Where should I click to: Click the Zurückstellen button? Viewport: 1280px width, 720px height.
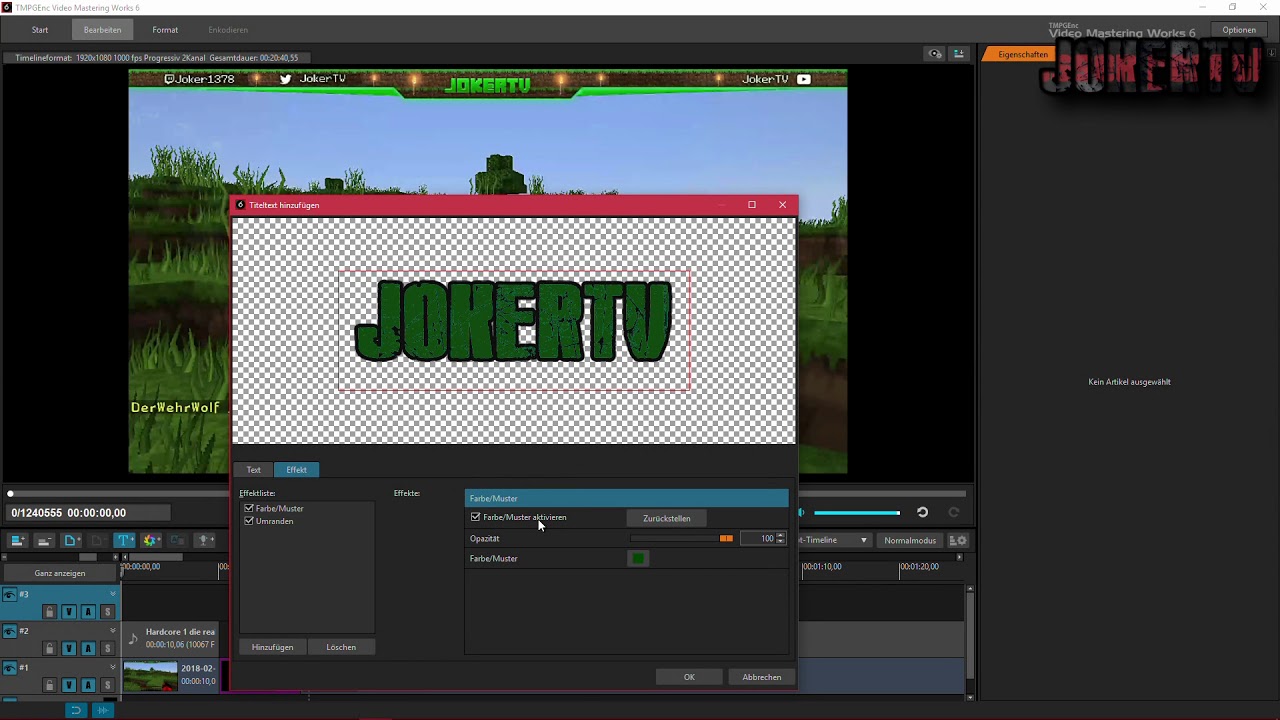click(667, 518)
